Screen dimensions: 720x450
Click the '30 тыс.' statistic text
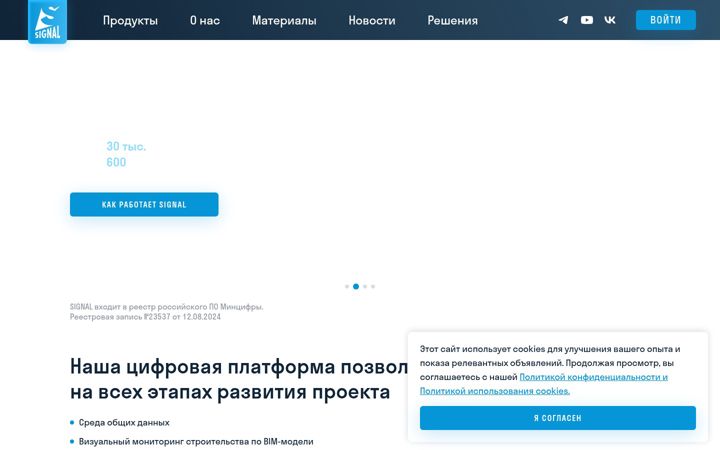pyautogui.click(x=126, y=146)
